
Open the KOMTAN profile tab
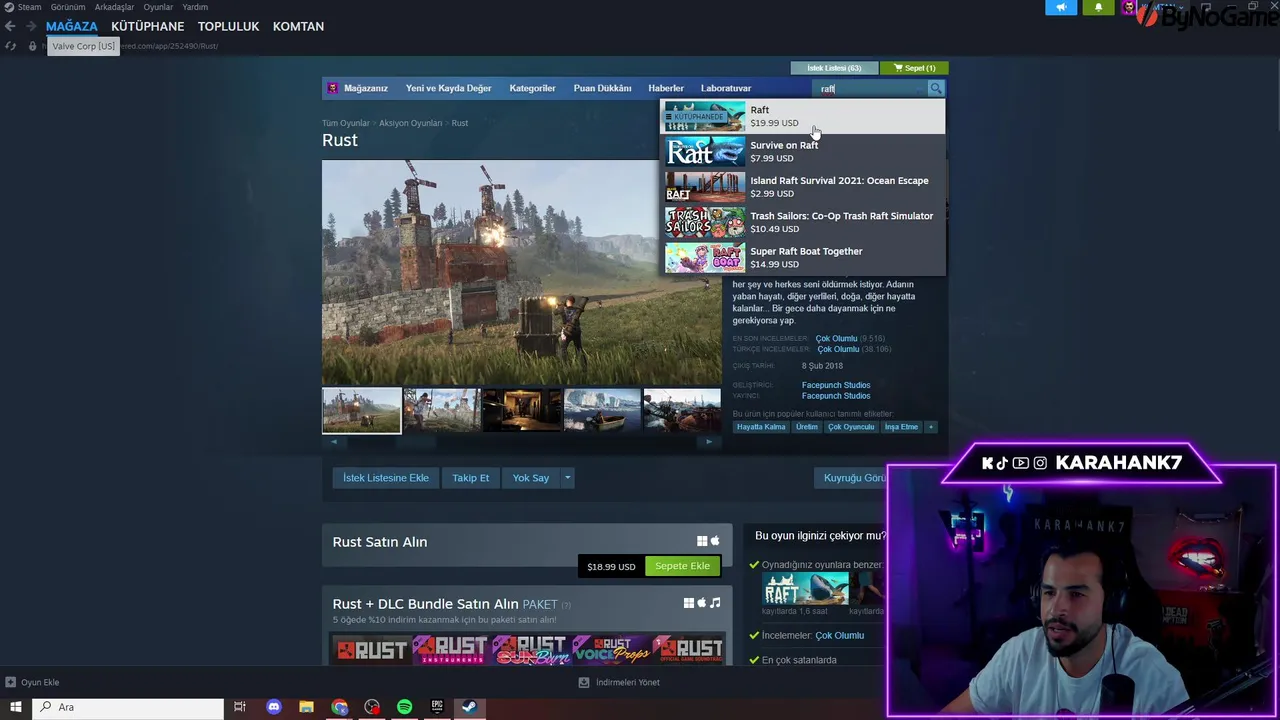298,26
